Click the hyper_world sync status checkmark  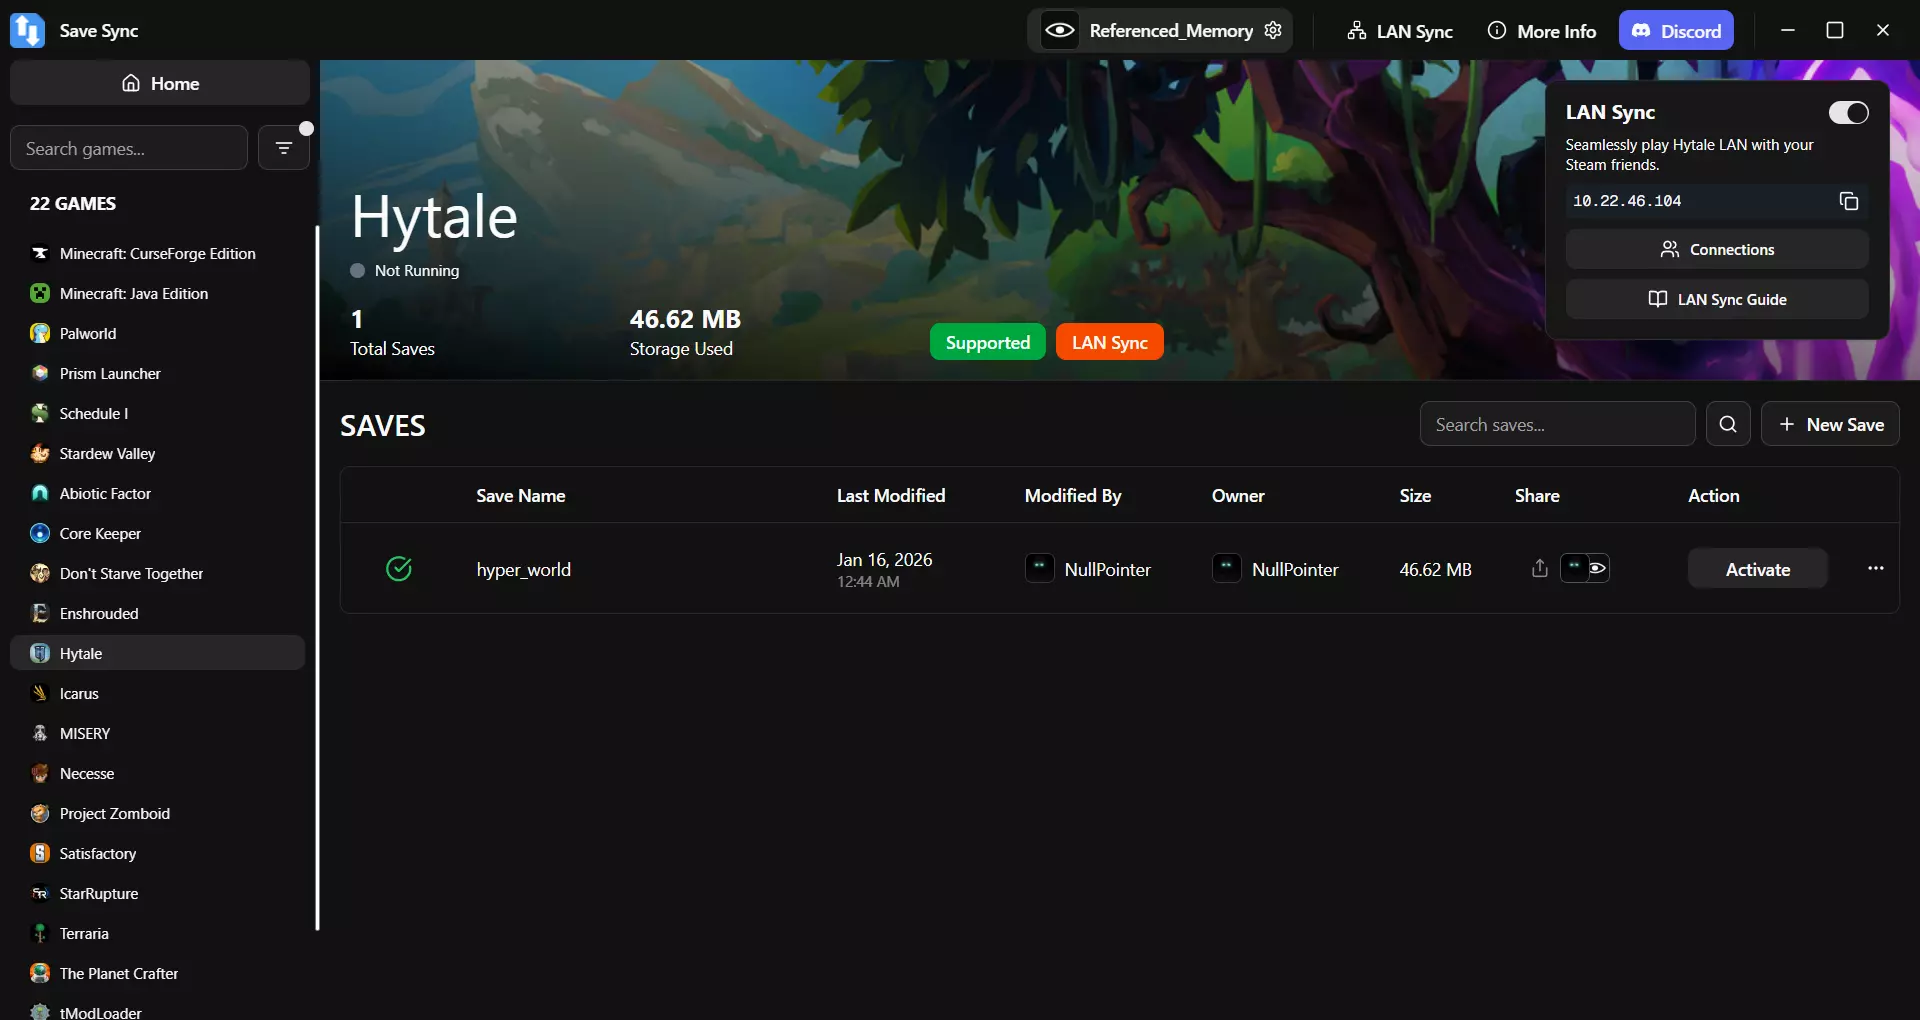[399, 569]
